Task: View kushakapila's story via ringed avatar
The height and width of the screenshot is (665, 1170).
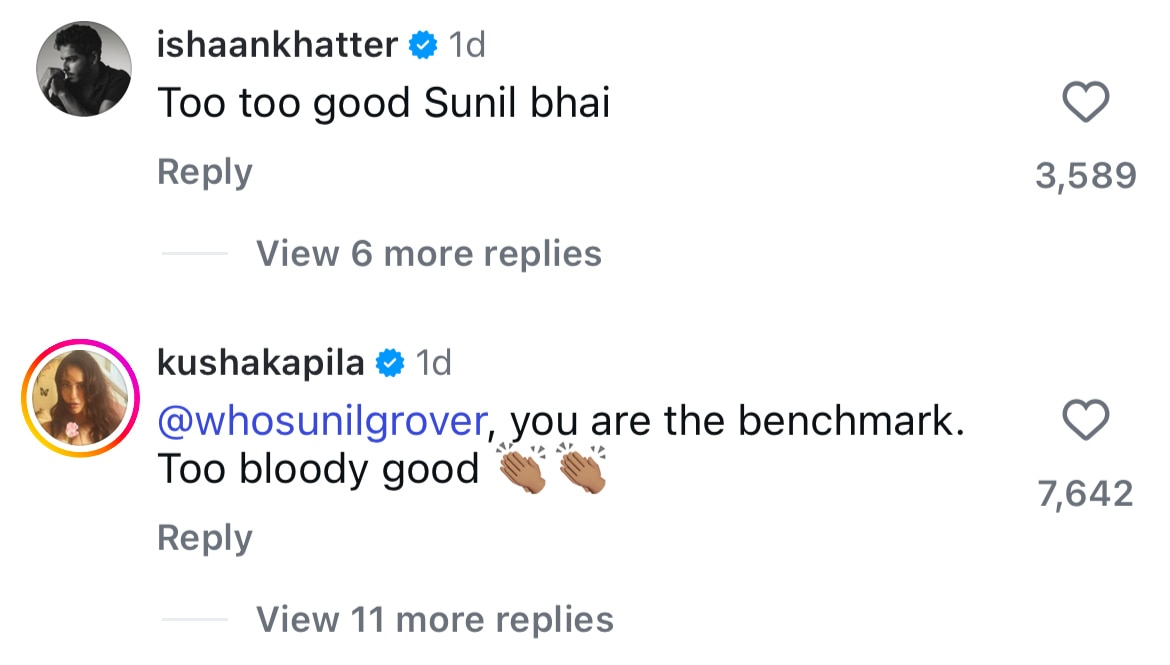Action: click(79, 398)
